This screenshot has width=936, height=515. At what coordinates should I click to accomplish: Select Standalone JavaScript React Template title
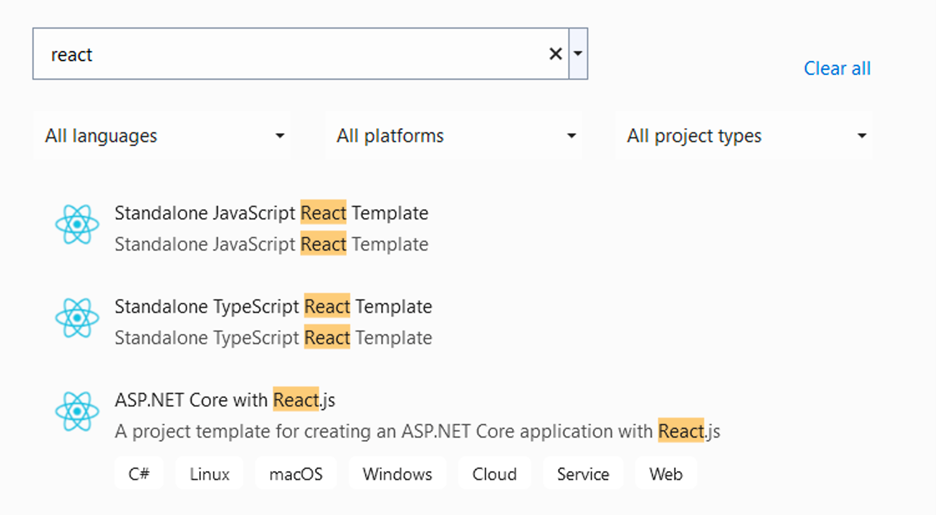[272, 212]
